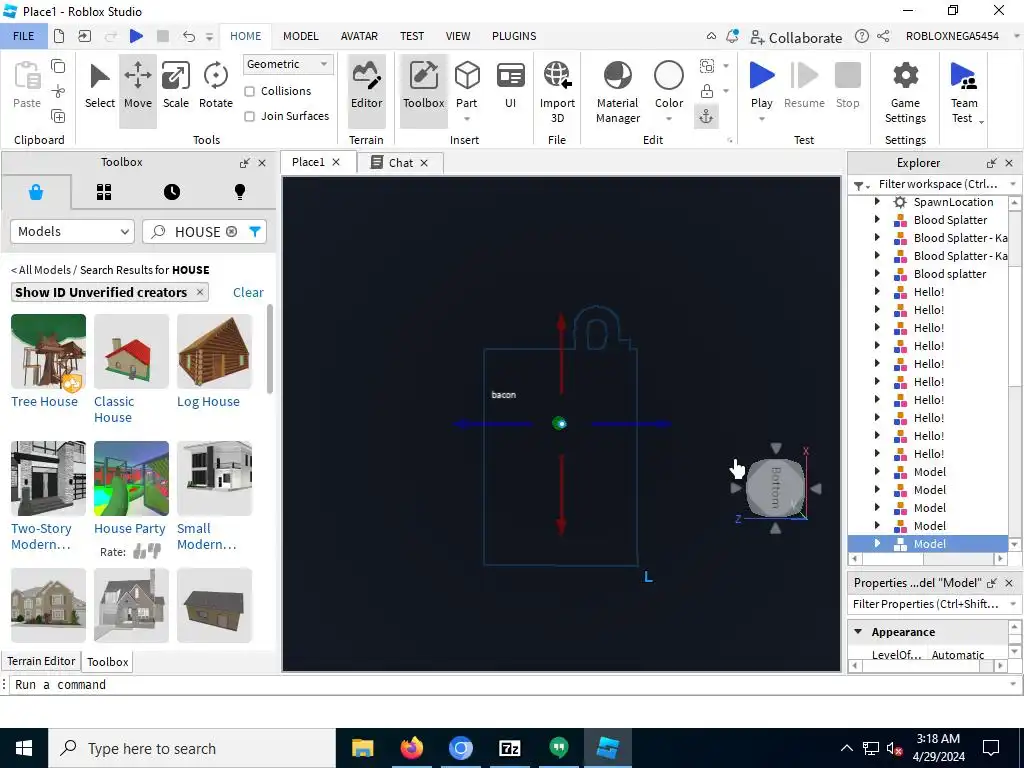Select the Tree House thumbnail
Screen dimensions: 1024x768
[x=48, y=351]
